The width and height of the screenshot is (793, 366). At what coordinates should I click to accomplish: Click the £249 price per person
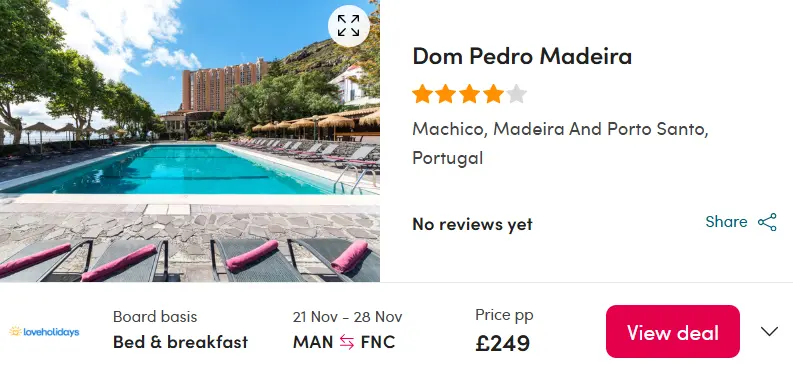tap(502, 343)
